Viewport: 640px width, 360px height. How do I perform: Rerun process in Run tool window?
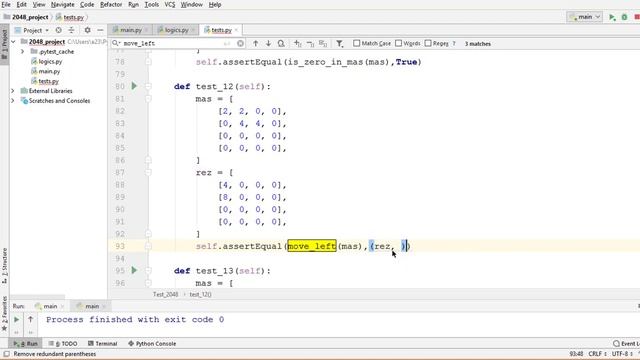point(16,320)
